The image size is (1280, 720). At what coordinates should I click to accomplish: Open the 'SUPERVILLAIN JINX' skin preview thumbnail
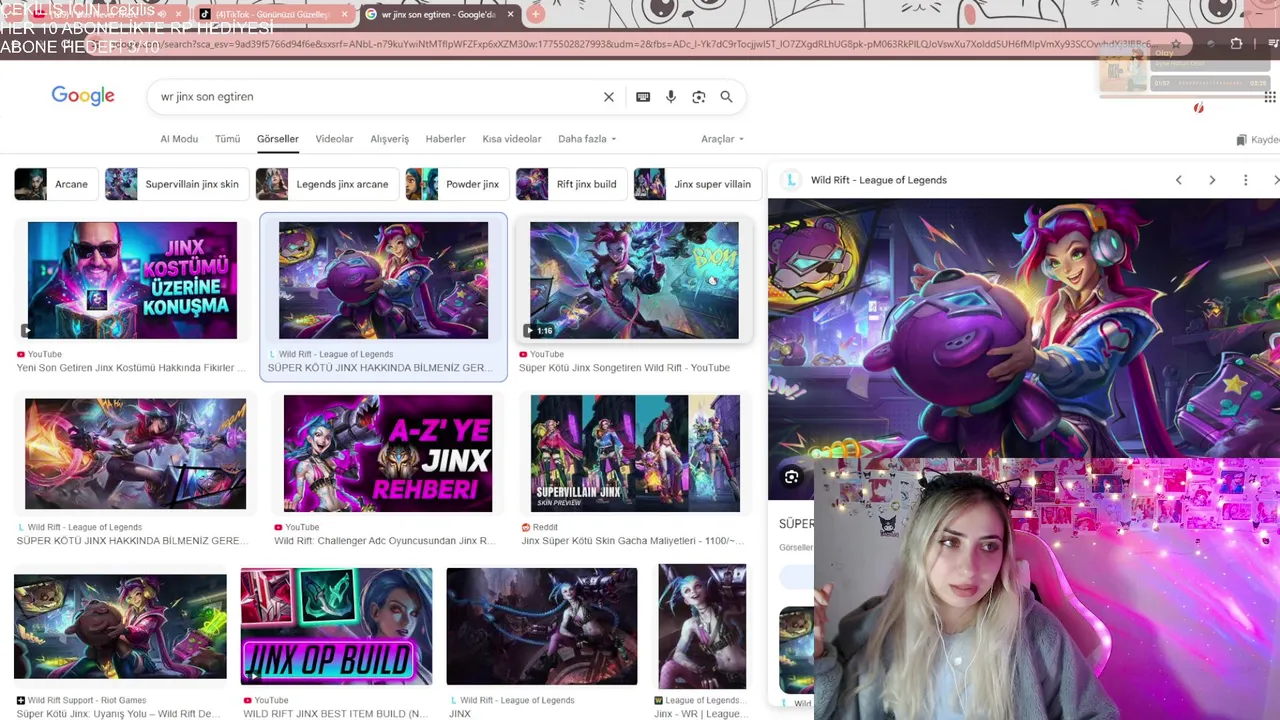click(635, 453)
